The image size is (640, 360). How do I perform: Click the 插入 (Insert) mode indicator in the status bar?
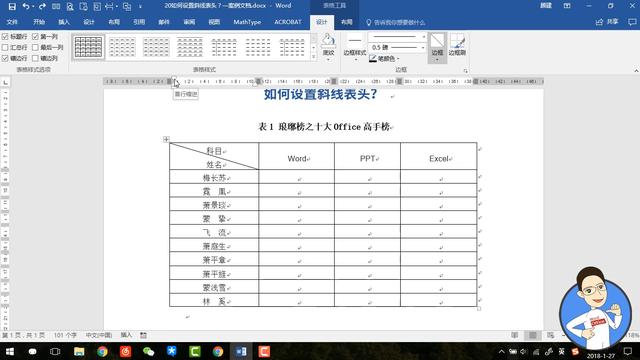click(127, 335)
